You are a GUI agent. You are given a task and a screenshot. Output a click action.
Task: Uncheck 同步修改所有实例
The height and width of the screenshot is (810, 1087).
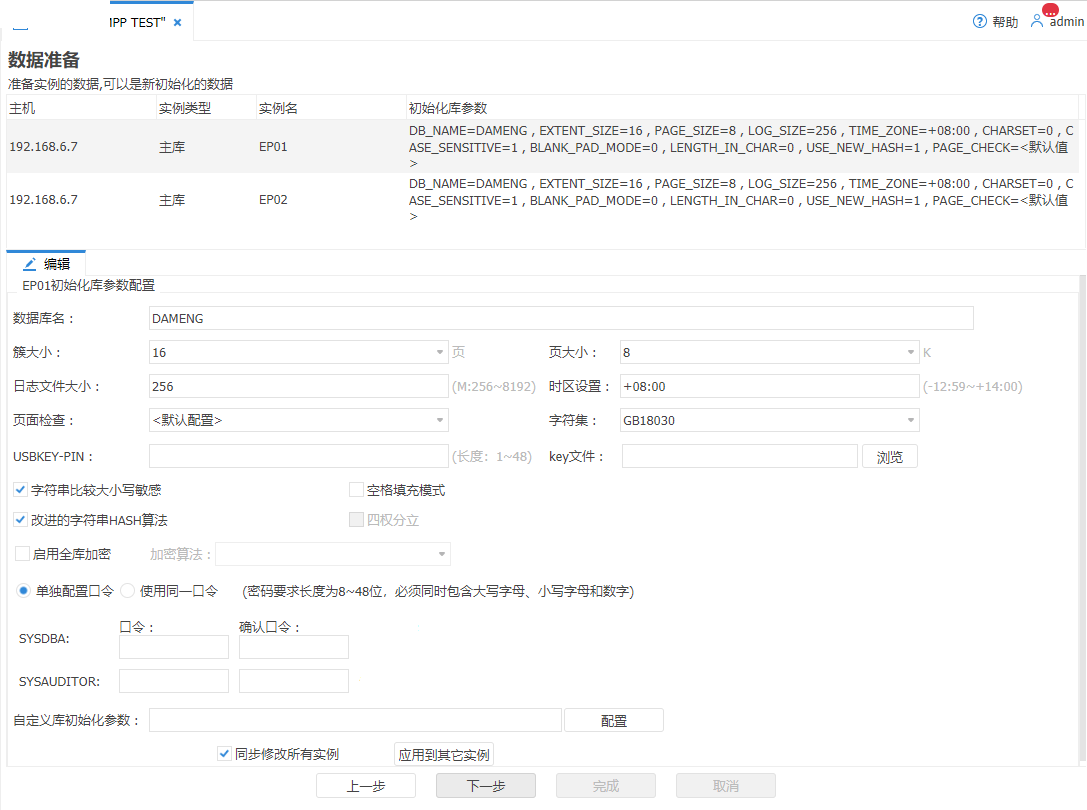(x=224, y=753)
